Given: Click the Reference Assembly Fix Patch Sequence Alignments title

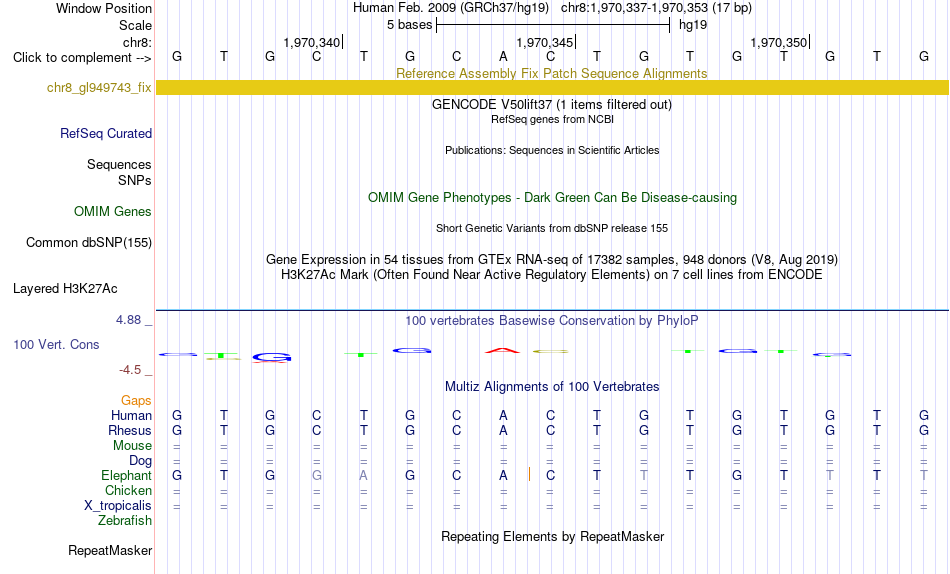Looking at the screenshot, I should coord(551,73).
